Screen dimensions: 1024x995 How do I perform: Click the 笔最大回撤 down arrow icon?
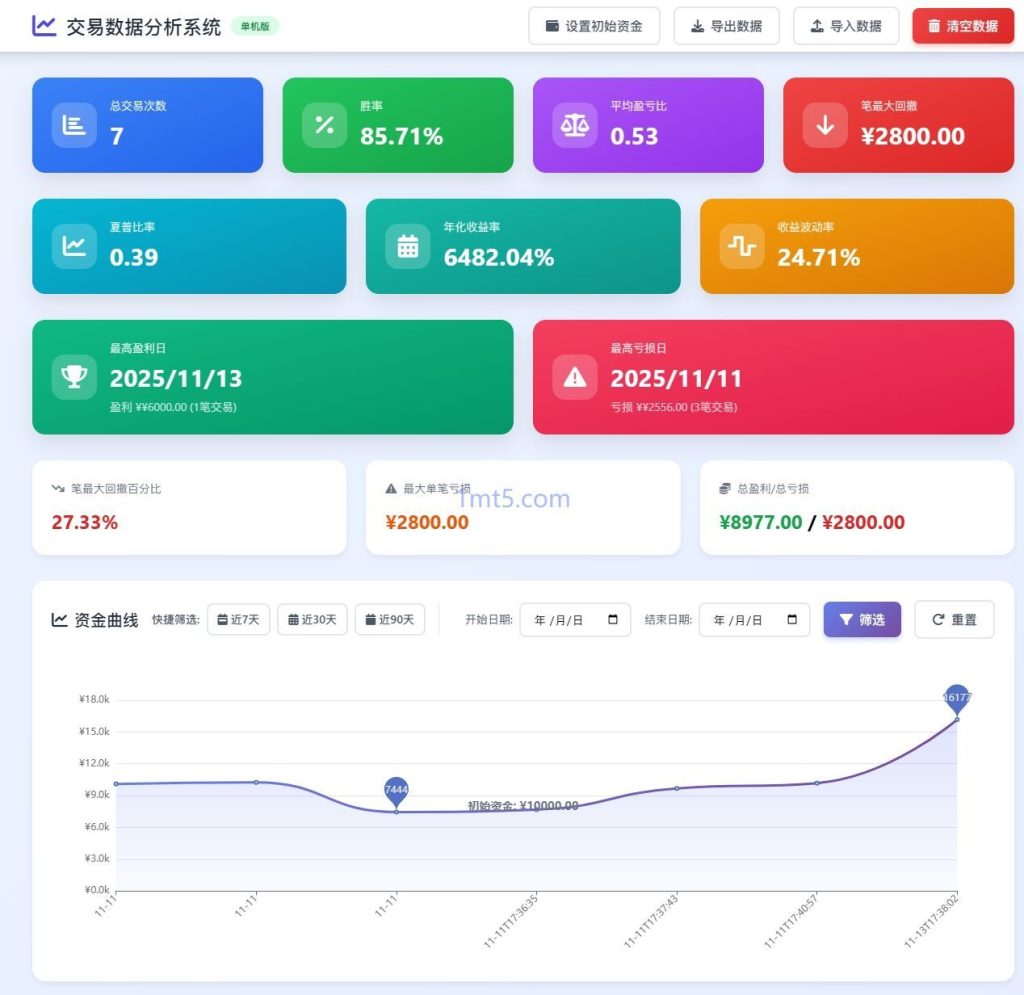click(823, 124)
